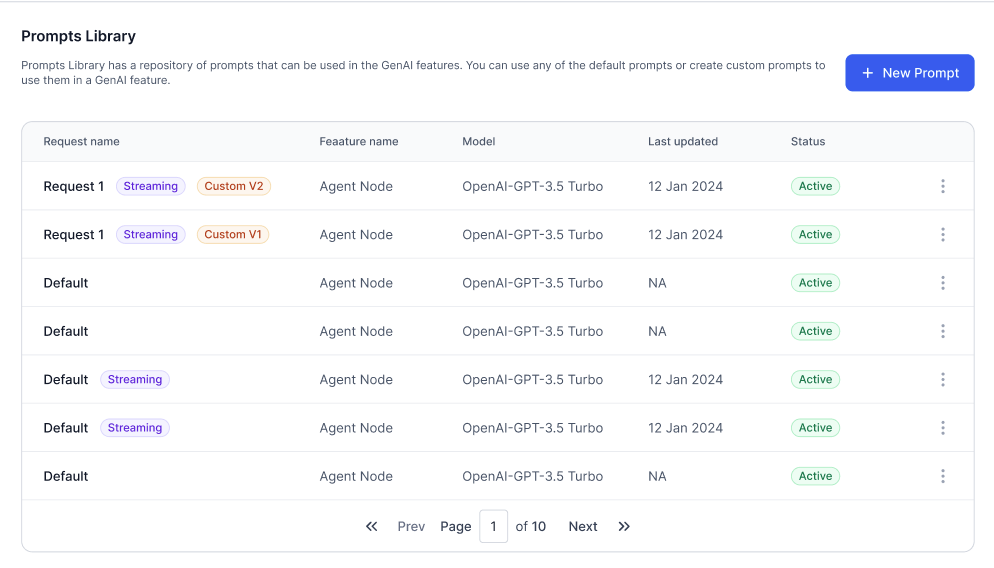The image size is (994, 568).
Task: Select the Custom V2 tag
Action: pyautogui.click(x=234, y=186)
